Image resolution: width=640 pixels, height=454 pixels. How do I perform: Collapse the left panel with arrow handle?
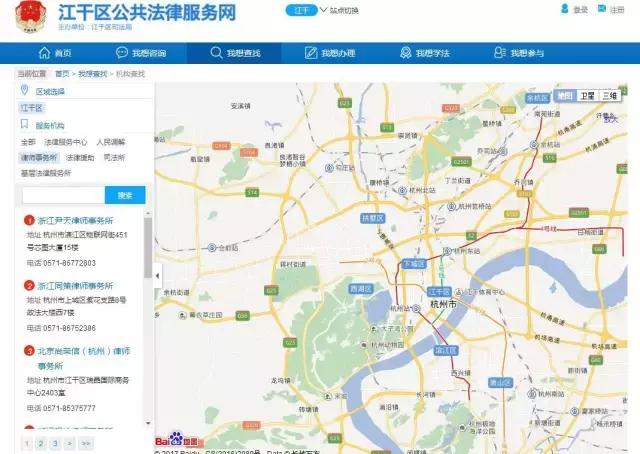[158, 276]
